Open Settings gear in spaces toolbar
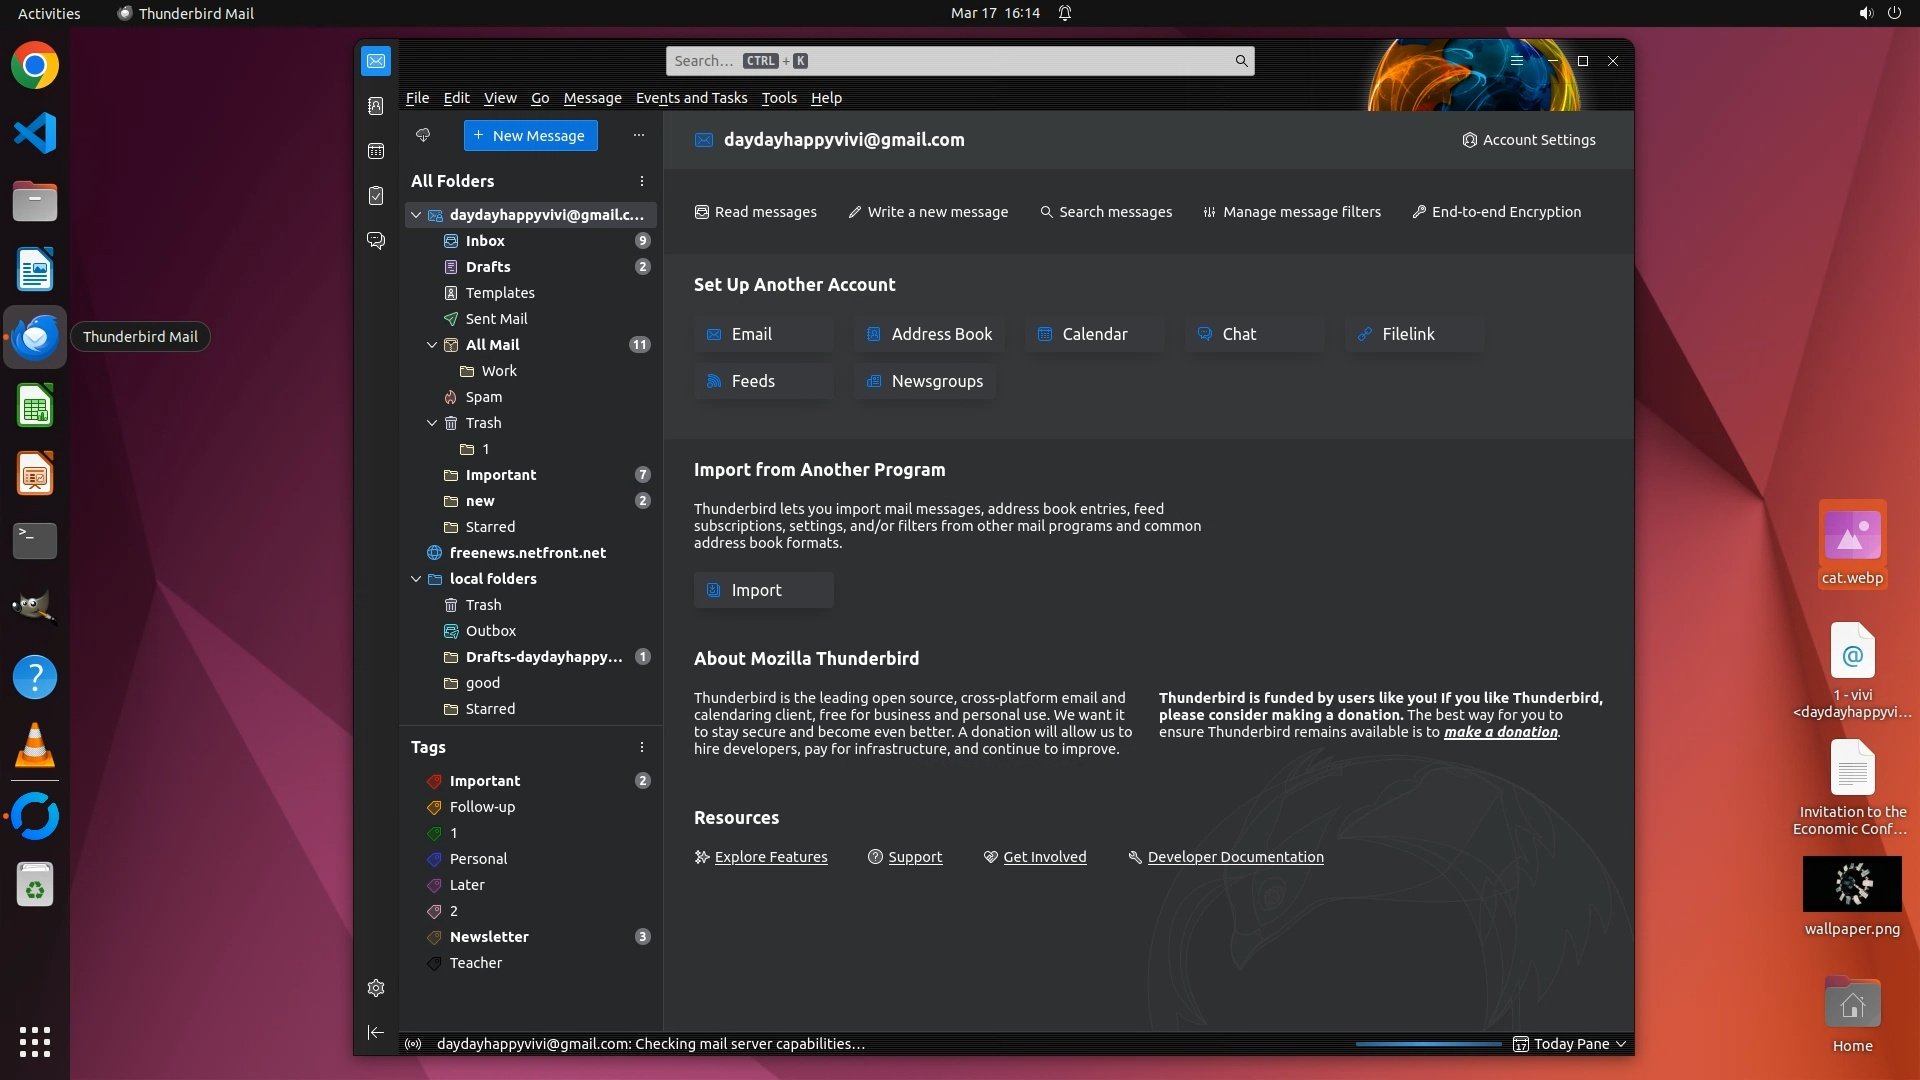This screenshot has height=1080, width=1920. click(376, 988)
